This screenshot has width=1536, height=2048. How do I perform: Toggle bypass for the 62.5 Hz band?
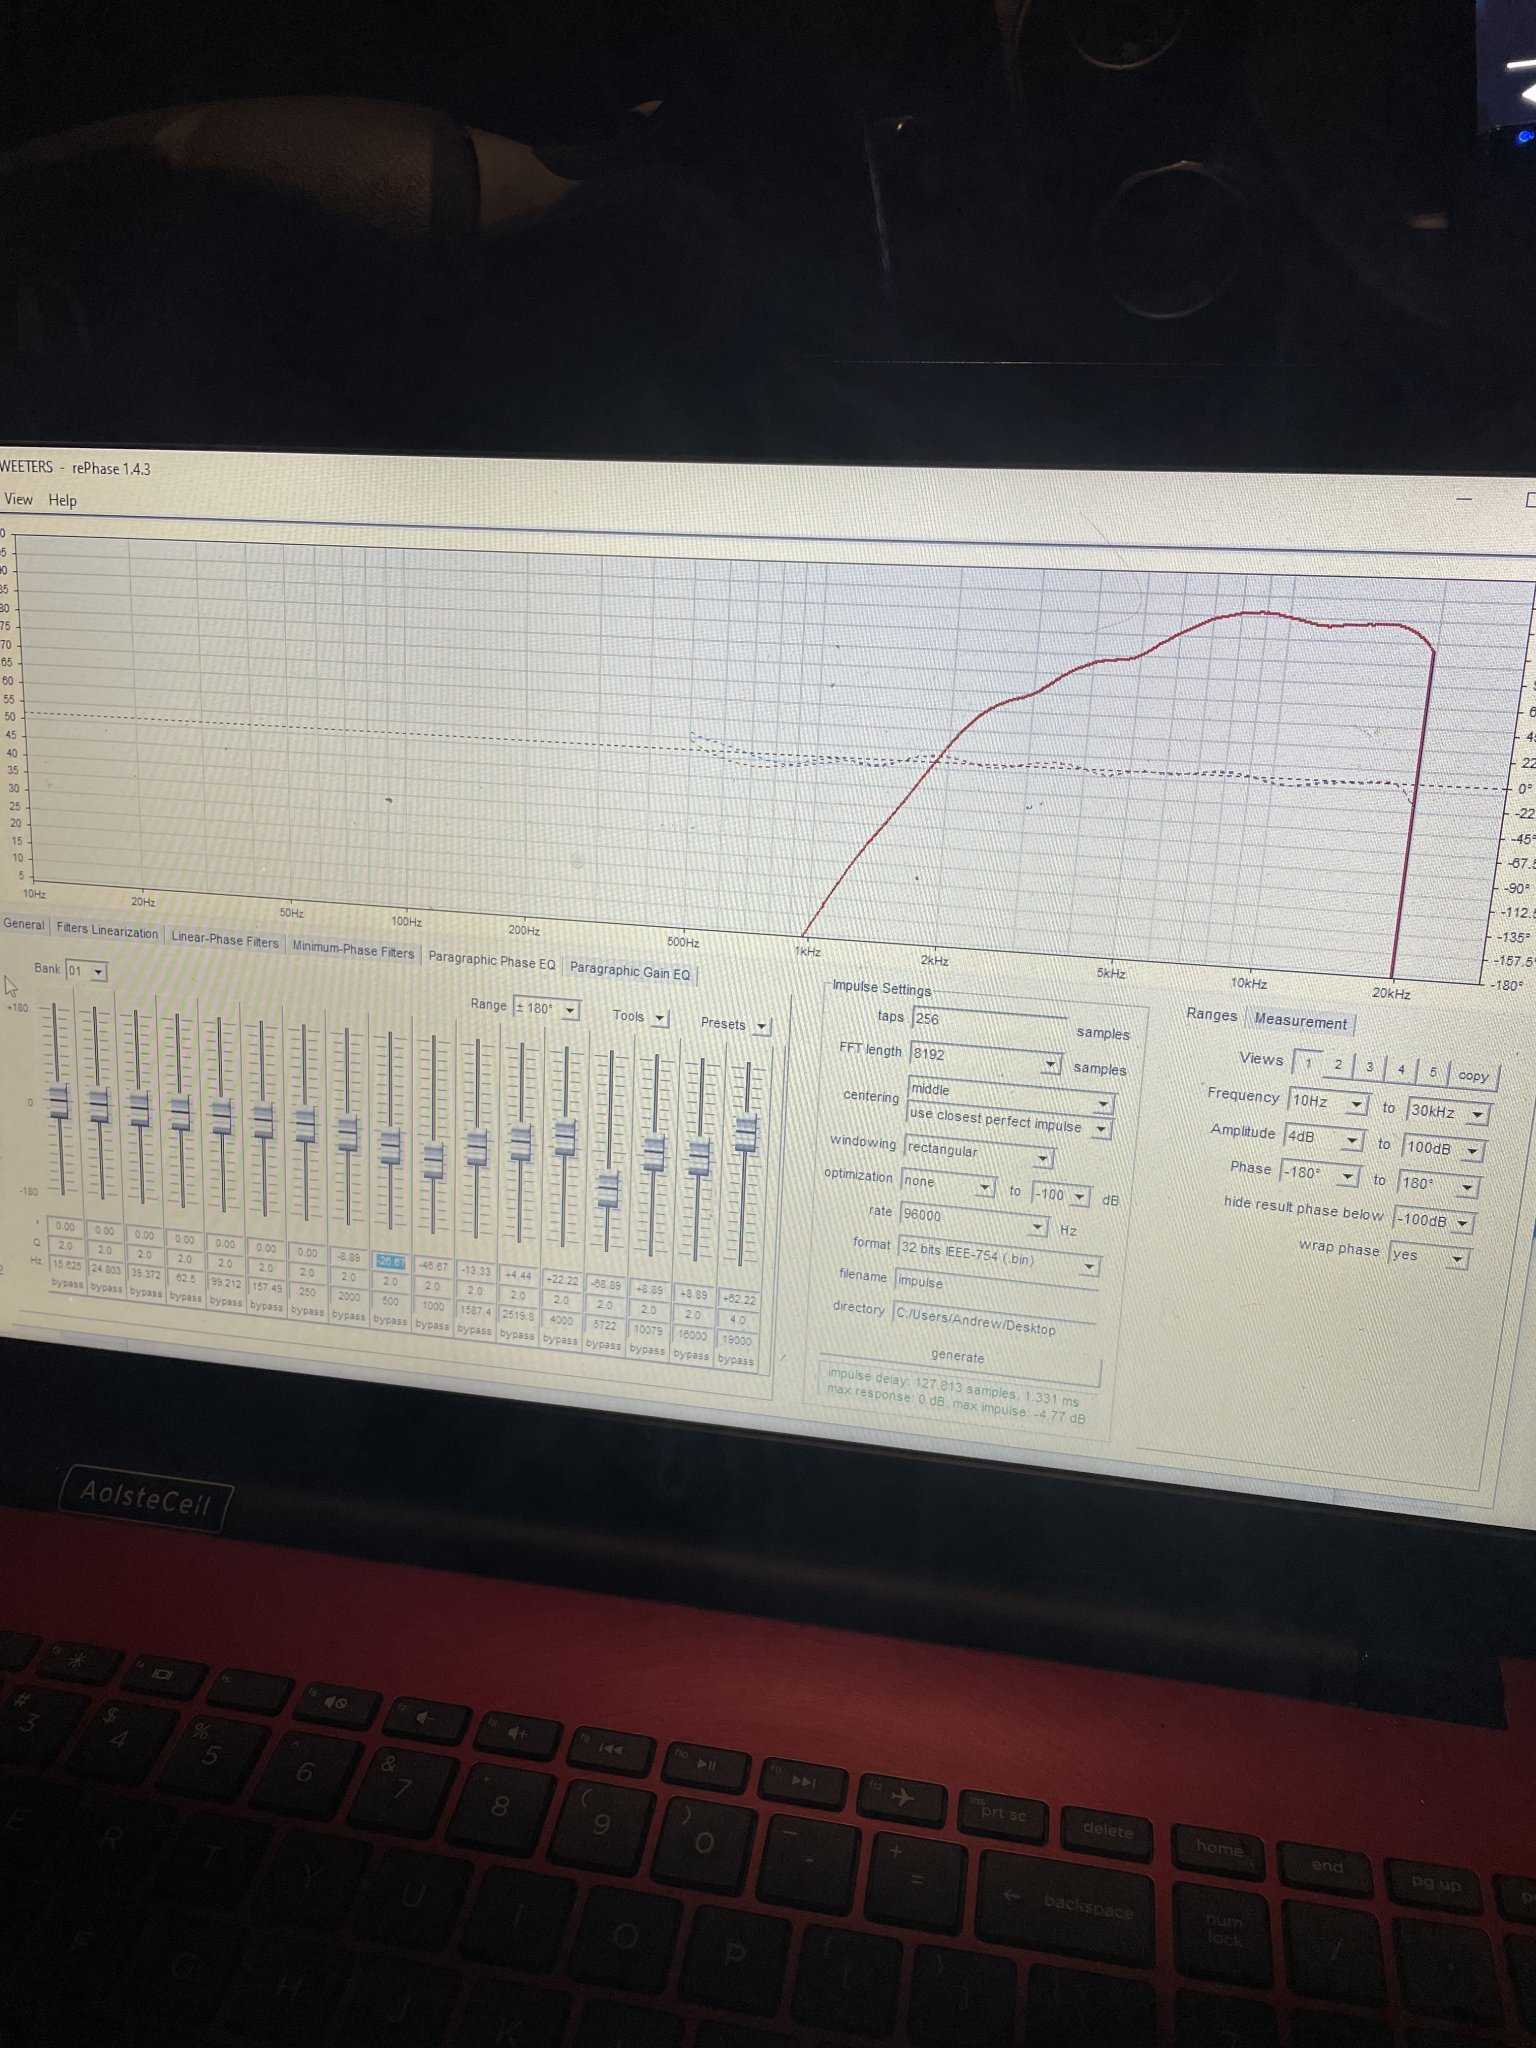186,1296
